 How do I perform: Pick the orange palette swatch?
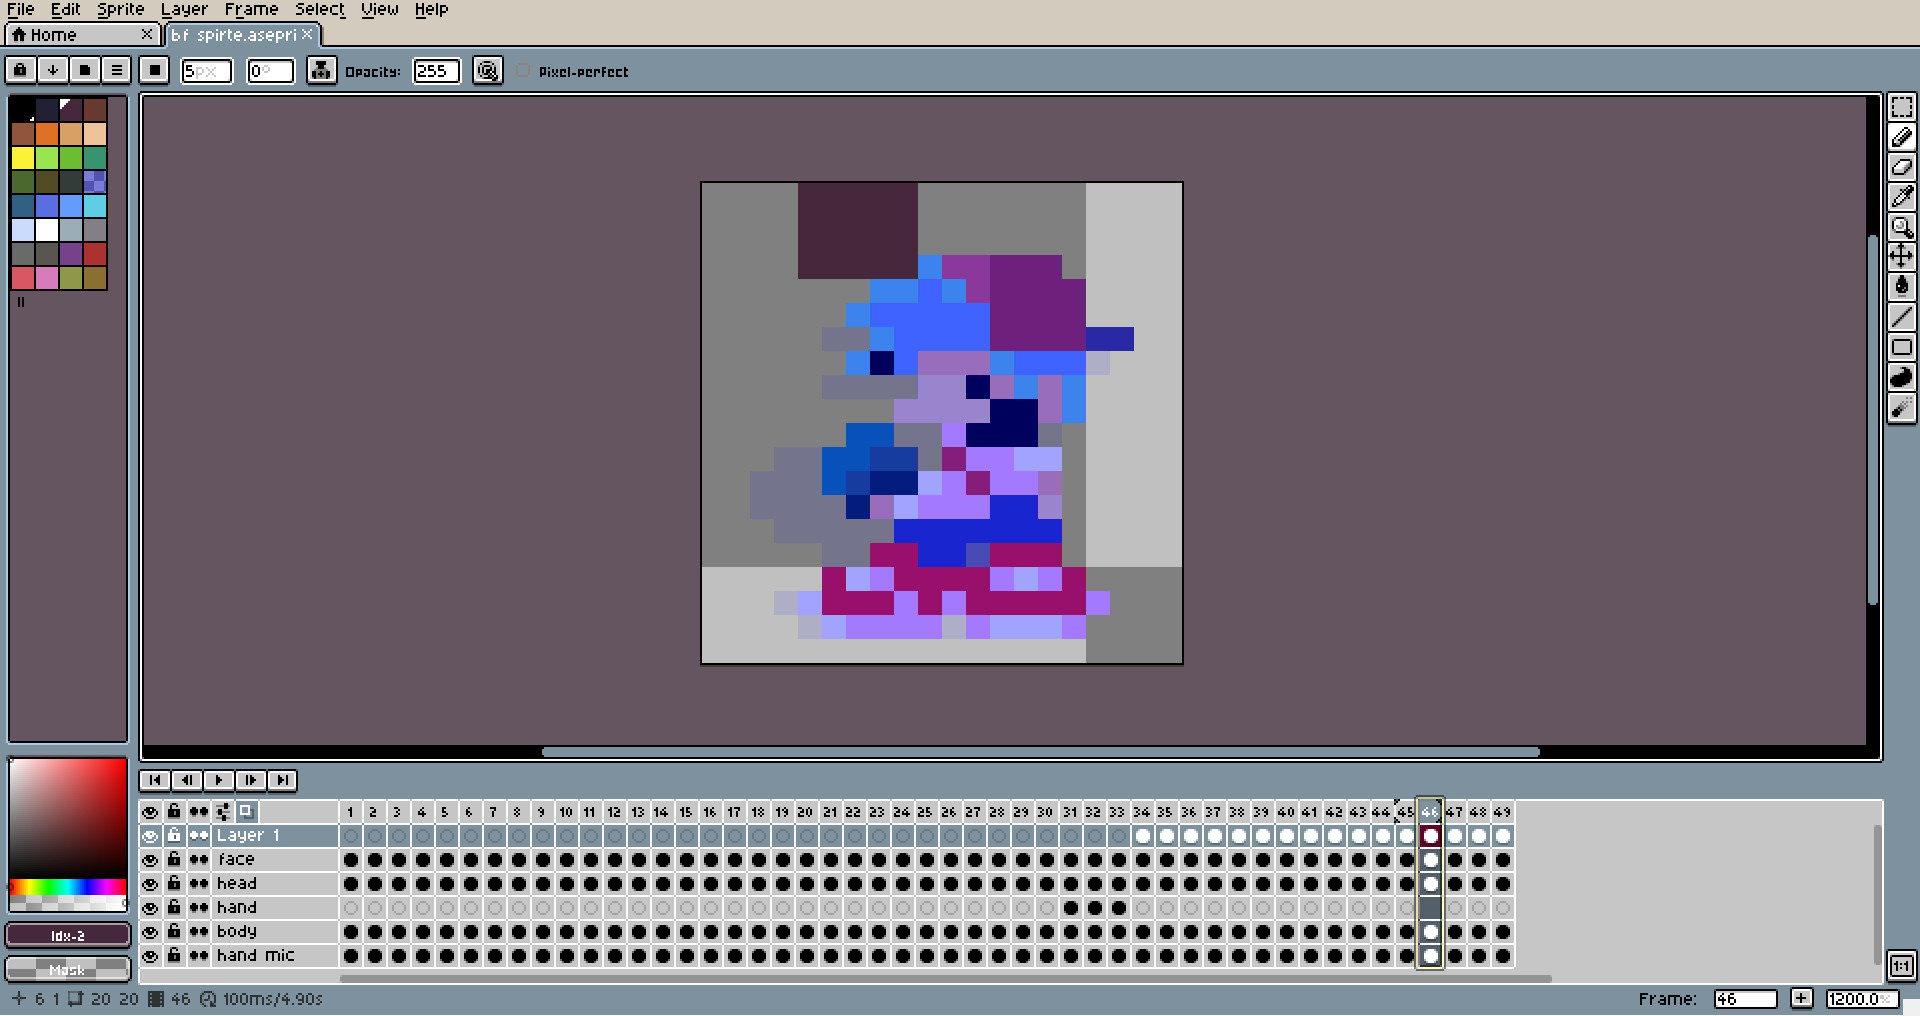coord(47,134)
